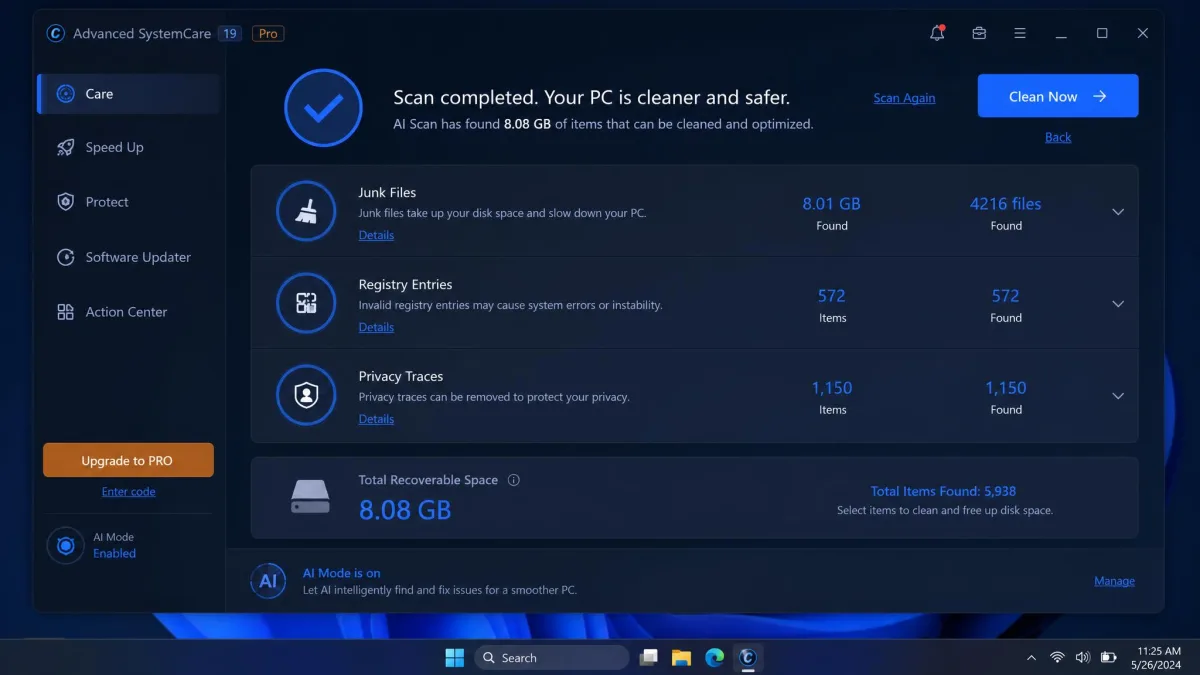This screenshot has height=675, width=1200.
Task: Open the notification bell icon
Action: click(x=937, y=33)
